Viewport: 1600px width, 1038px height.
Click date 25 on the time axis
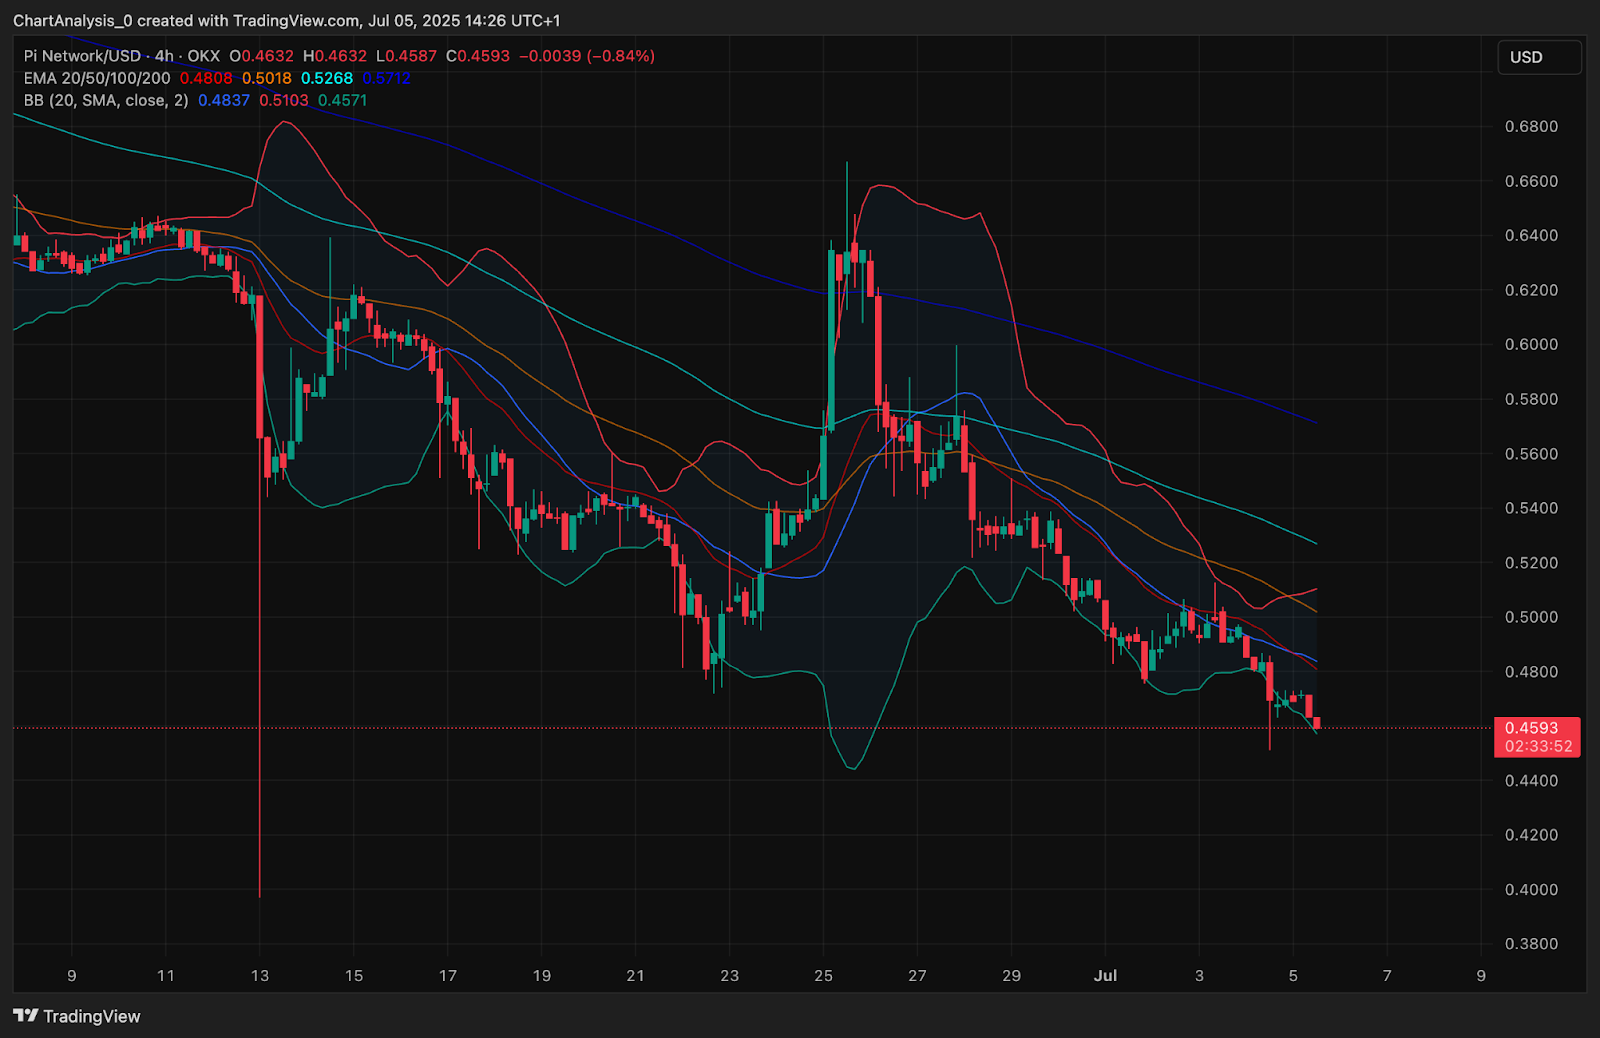[x=824, y=975]
